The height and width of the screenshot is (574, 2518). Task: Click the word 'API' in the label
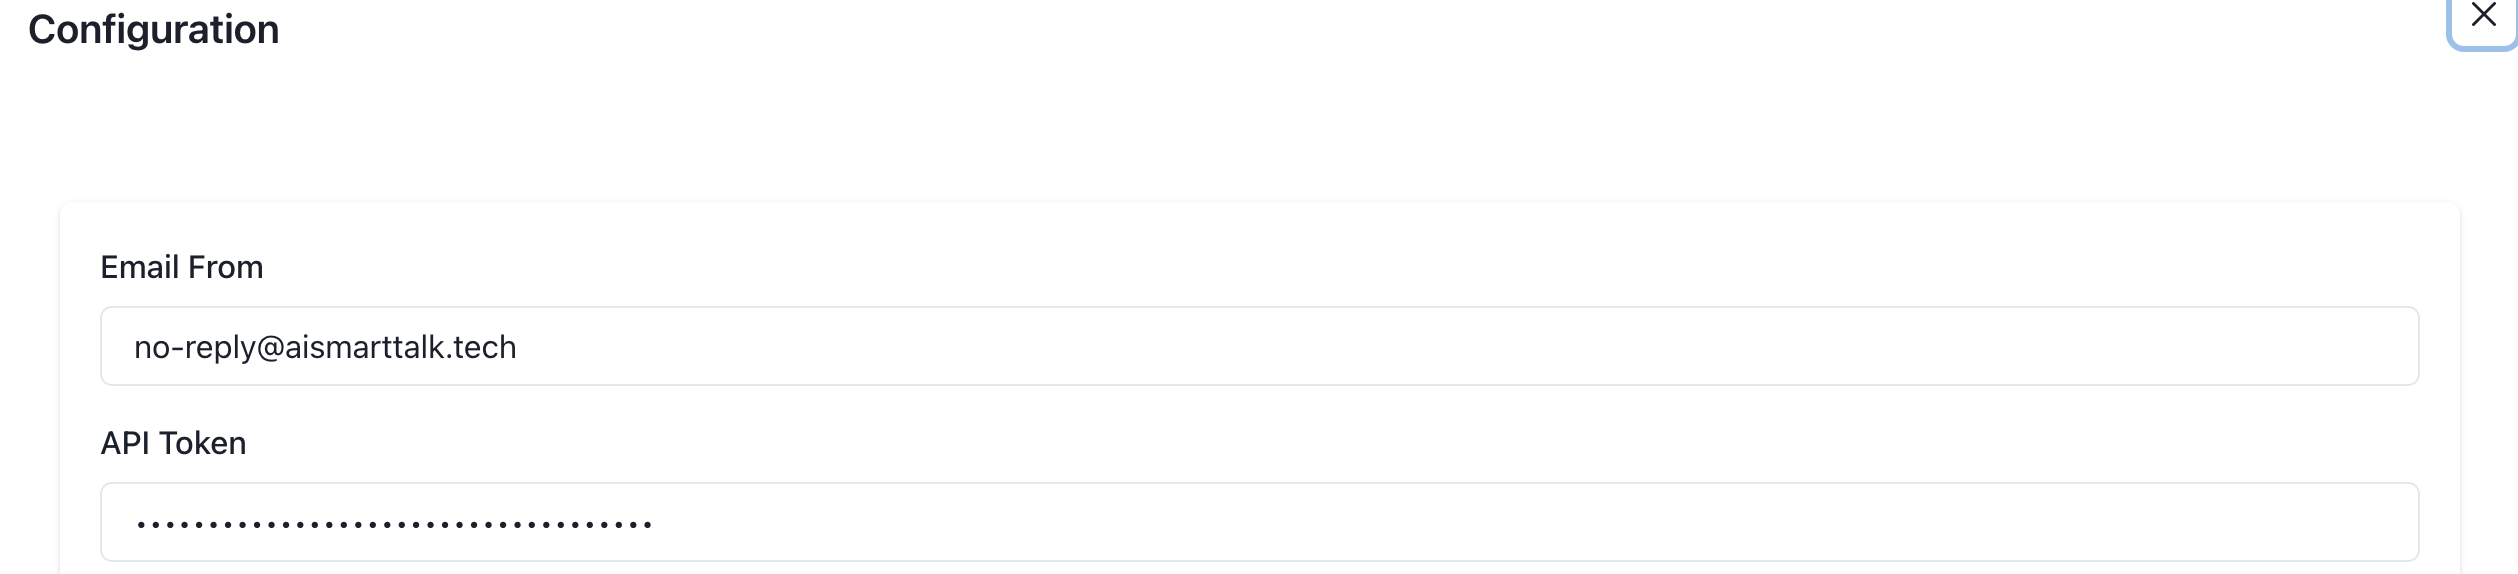[x=125, y=443]
